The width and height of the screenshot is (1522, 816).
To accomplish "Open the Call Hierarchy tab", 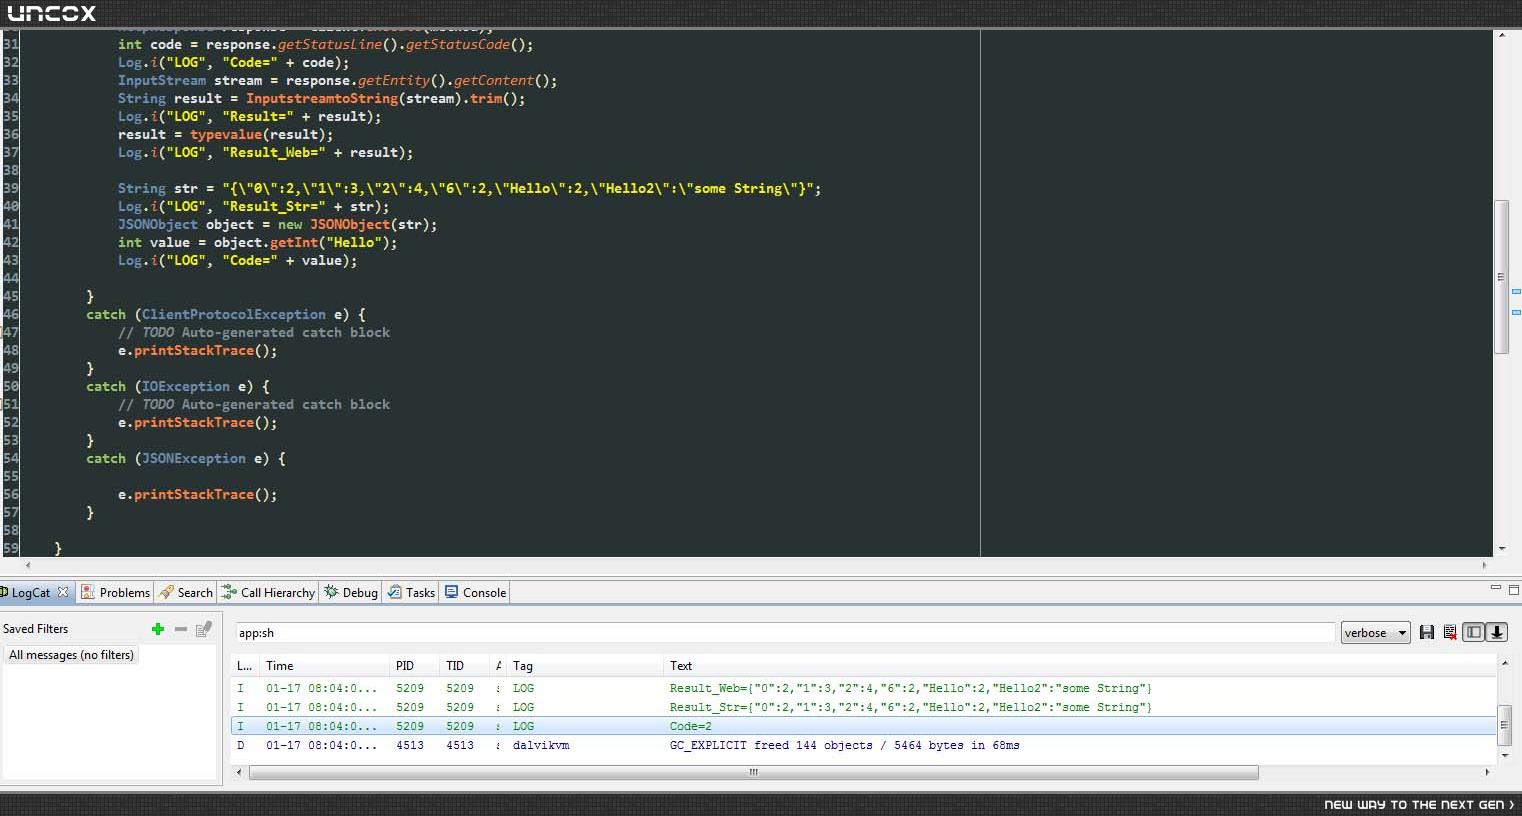I will pyautogui.click(x=268, y=592).
